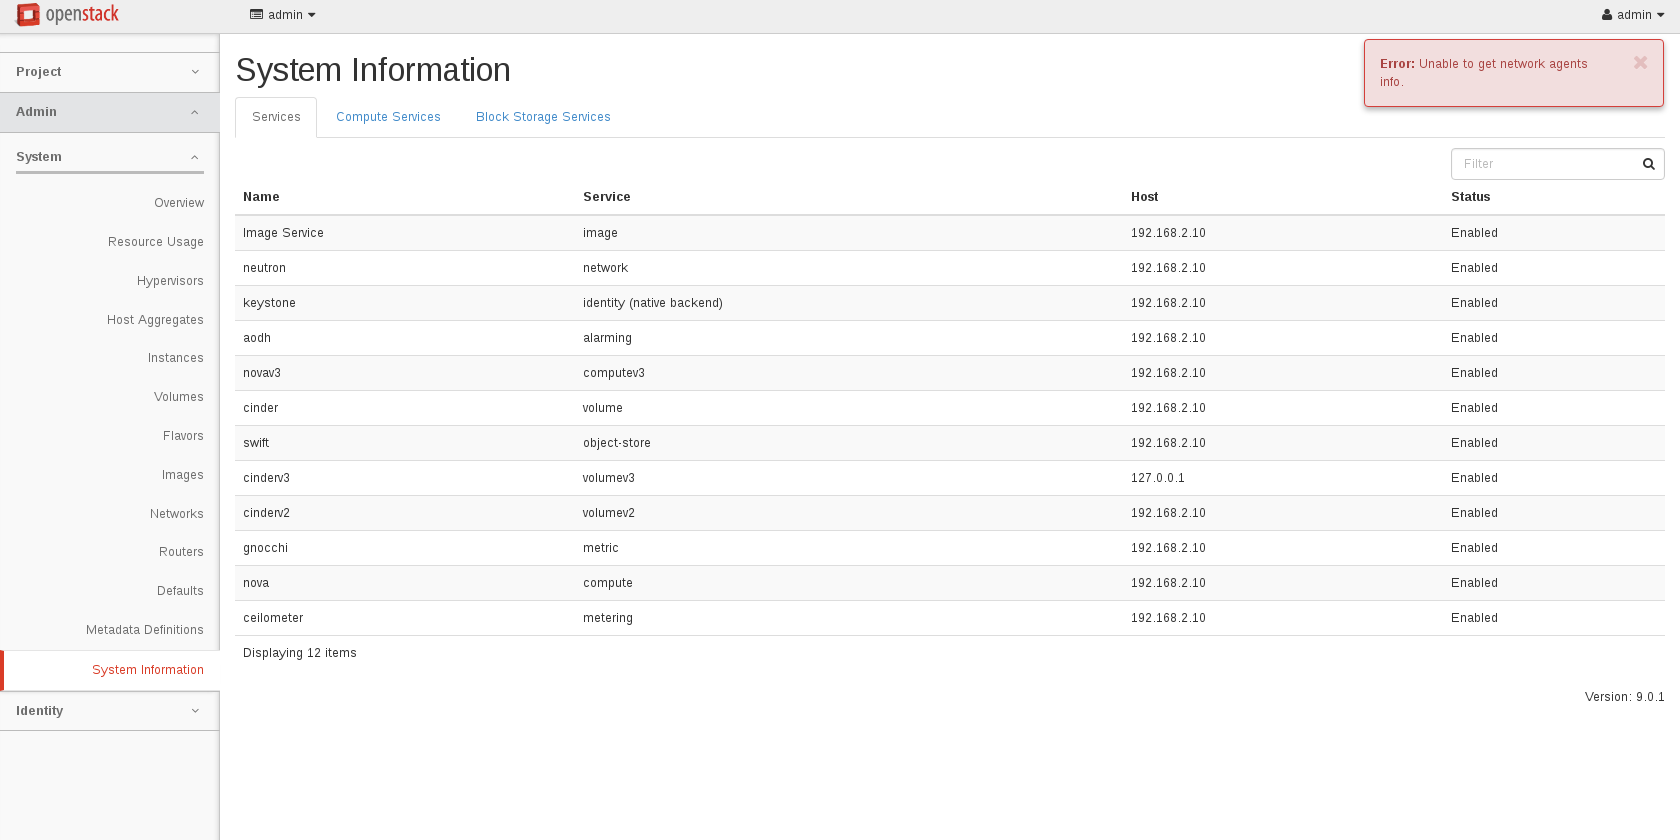Screen dimensions: 1680x840
Task: Type in the Filter input field
Action: [1545, 164]
